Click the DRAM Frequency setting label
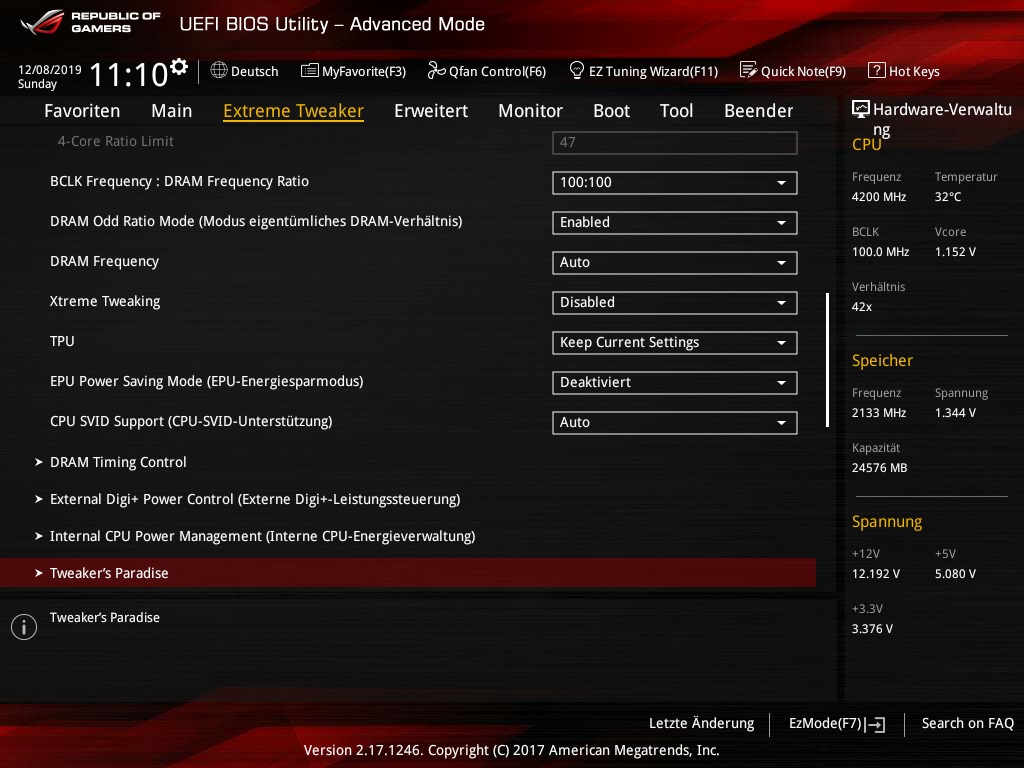This screenshot has height=768, width=1024. point(104,261)
